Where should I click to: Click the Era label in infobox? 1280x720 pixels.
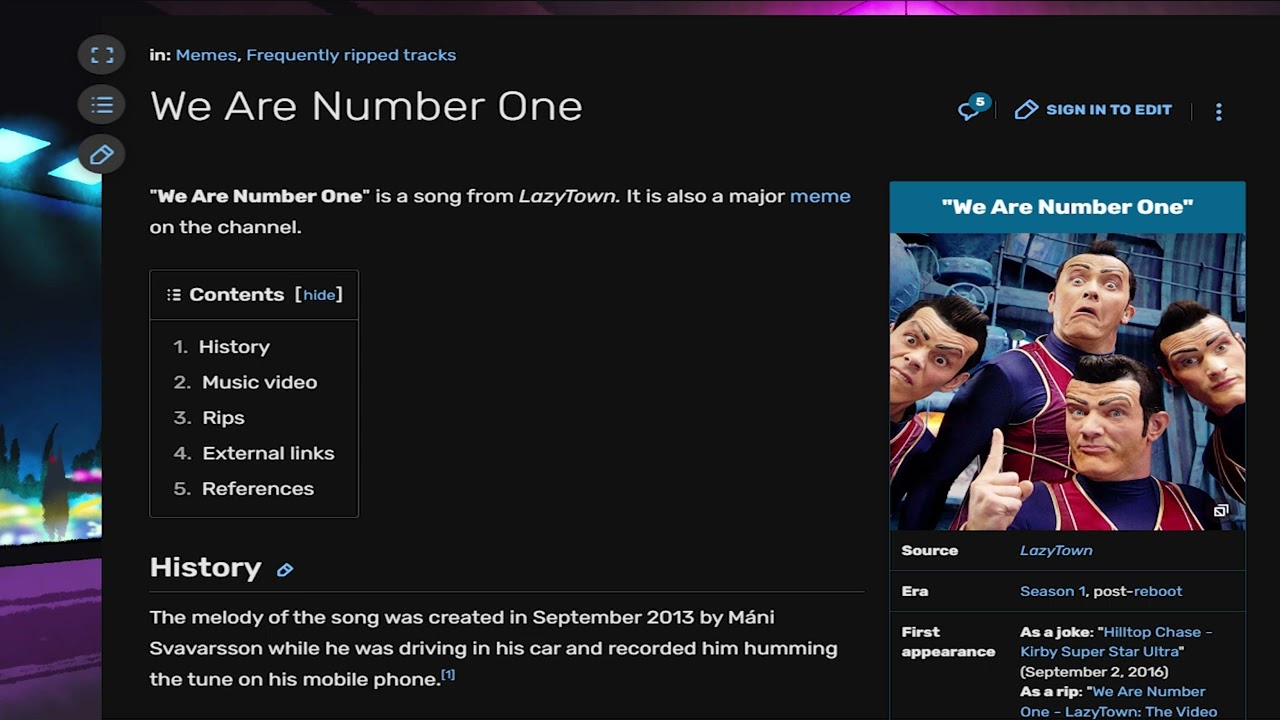pyautogui.click(x=914, y=591)
